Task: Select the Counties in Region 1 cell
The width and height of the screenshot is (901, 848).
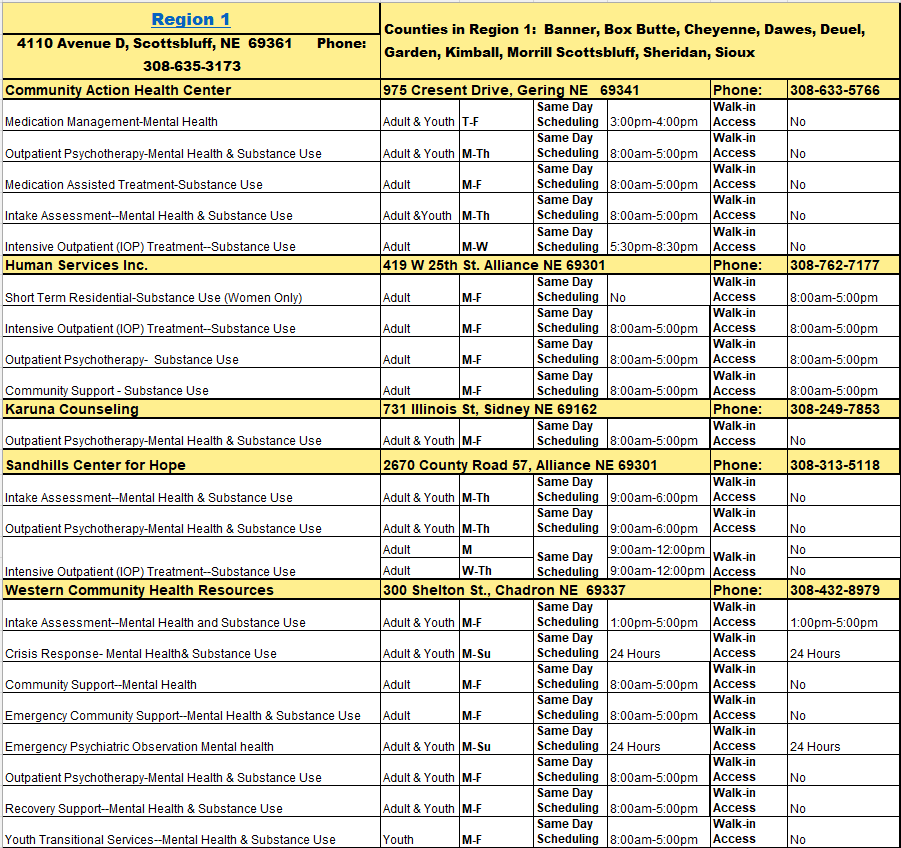Action: [640, 41]
